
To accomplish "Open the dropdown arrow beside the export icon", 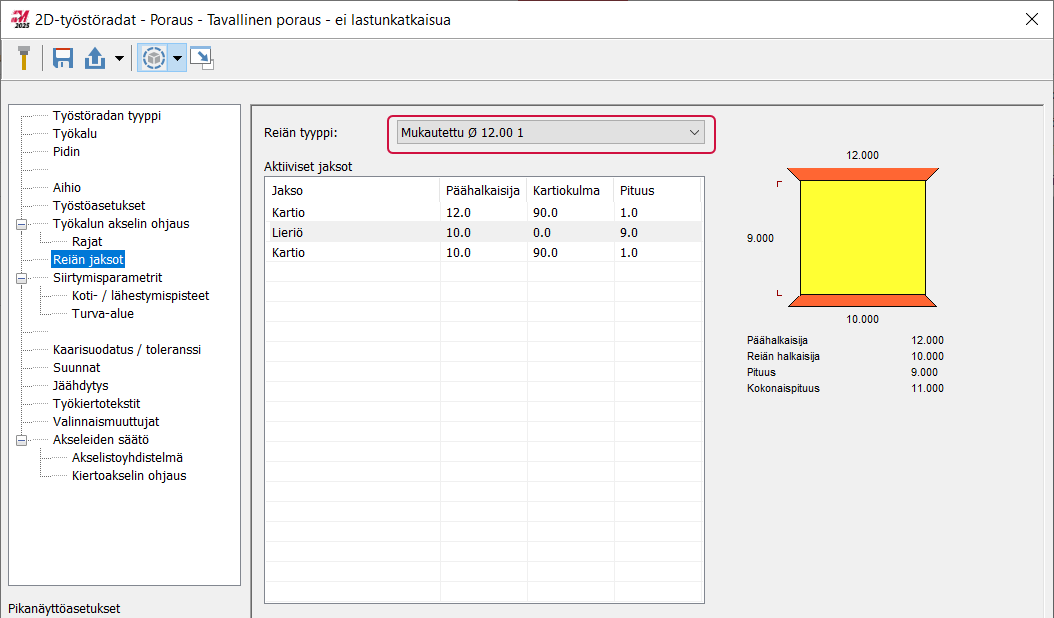I will pyautogui.click(x=119, y=59).
